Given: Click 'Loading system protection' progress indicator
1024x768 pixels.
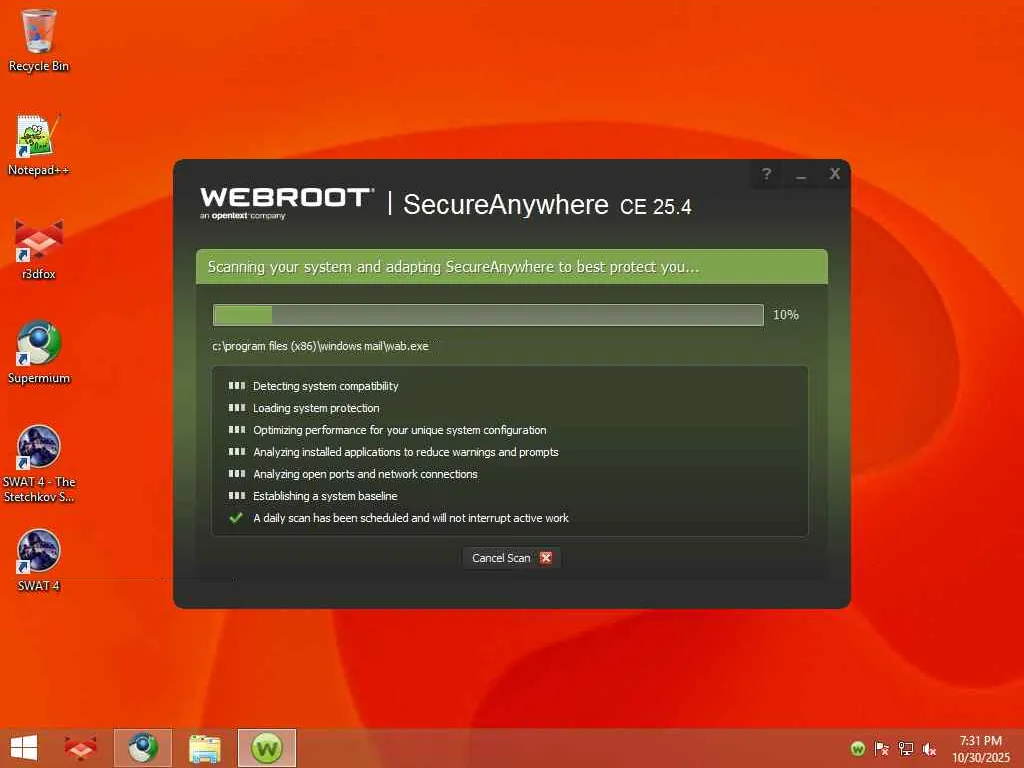Looking at the screenshot, I should [236, 408].
